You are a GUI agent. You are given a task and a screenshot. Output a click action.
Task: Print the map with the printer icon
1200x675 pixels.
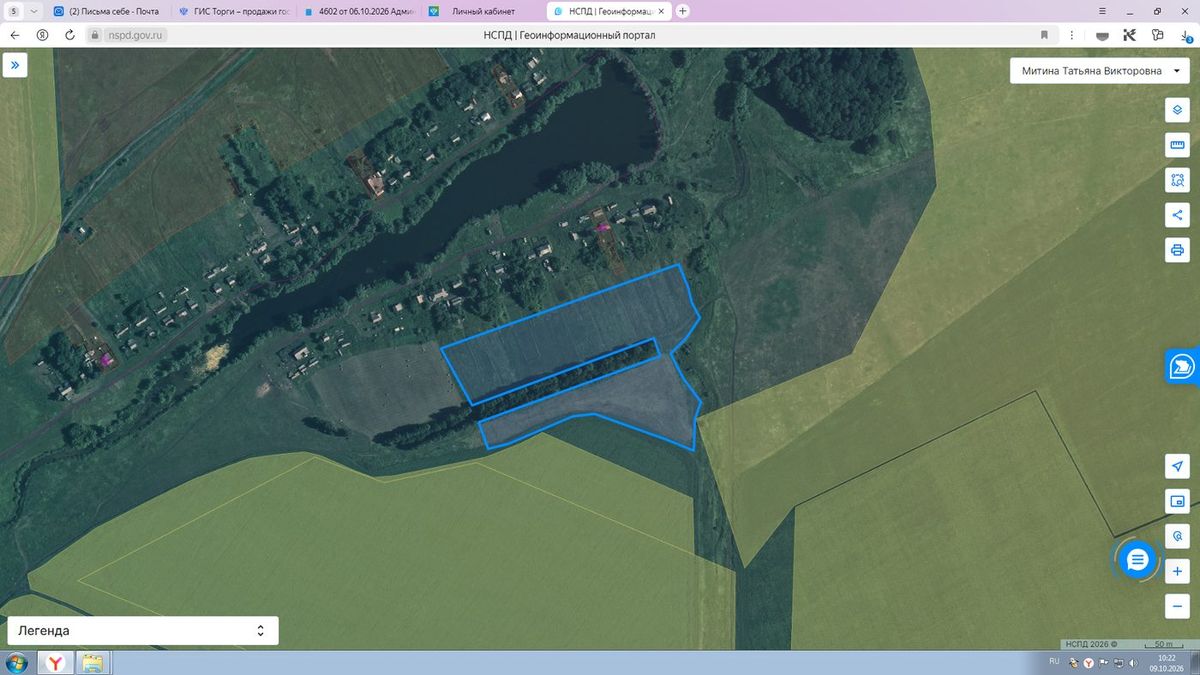click(x=1177, y=249)
